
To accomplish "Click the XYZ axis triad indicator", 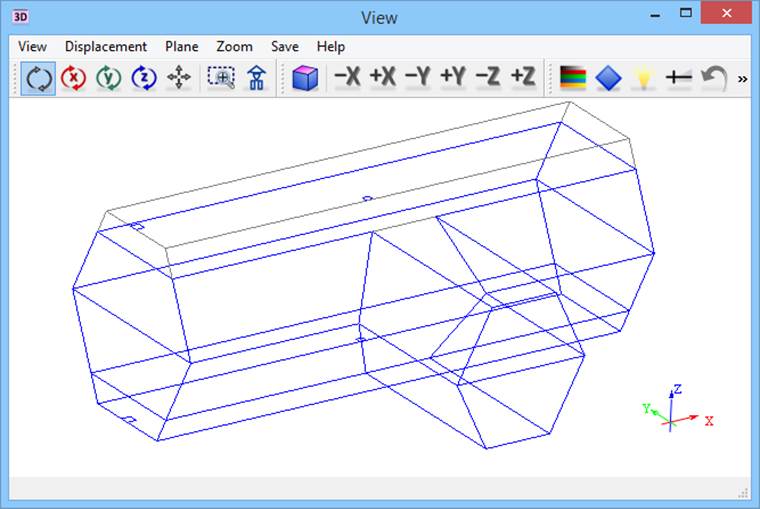I will 678,408.
